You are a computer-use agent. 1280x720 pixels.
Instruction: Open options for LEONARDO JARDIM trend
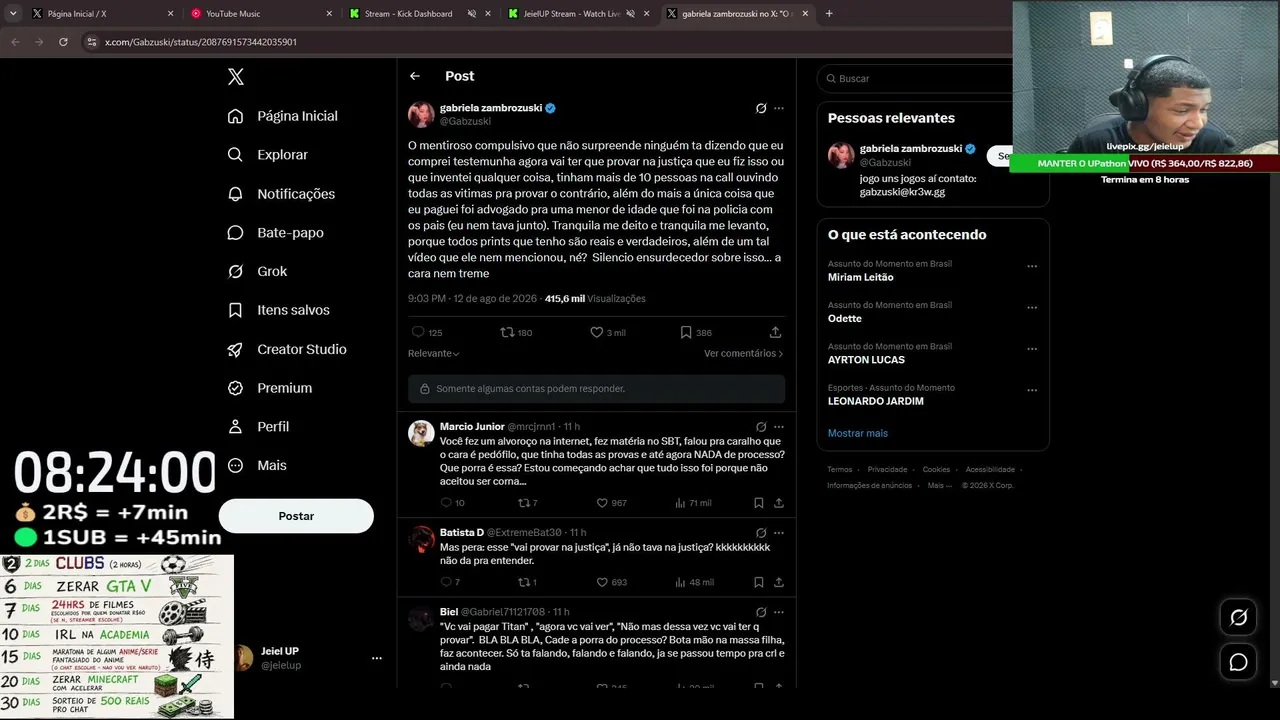pyautogui.click(x=1032, y=390)
